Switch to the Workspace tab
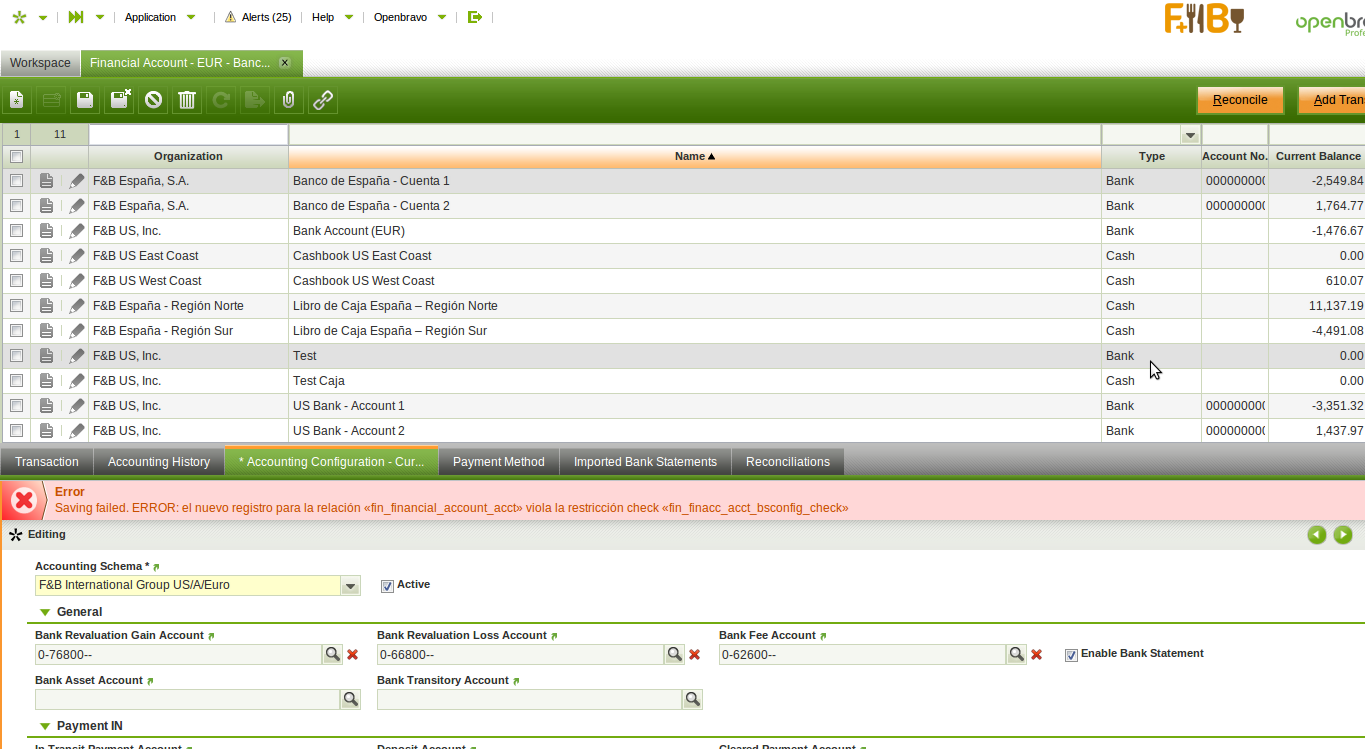 (x=40, y=63)
